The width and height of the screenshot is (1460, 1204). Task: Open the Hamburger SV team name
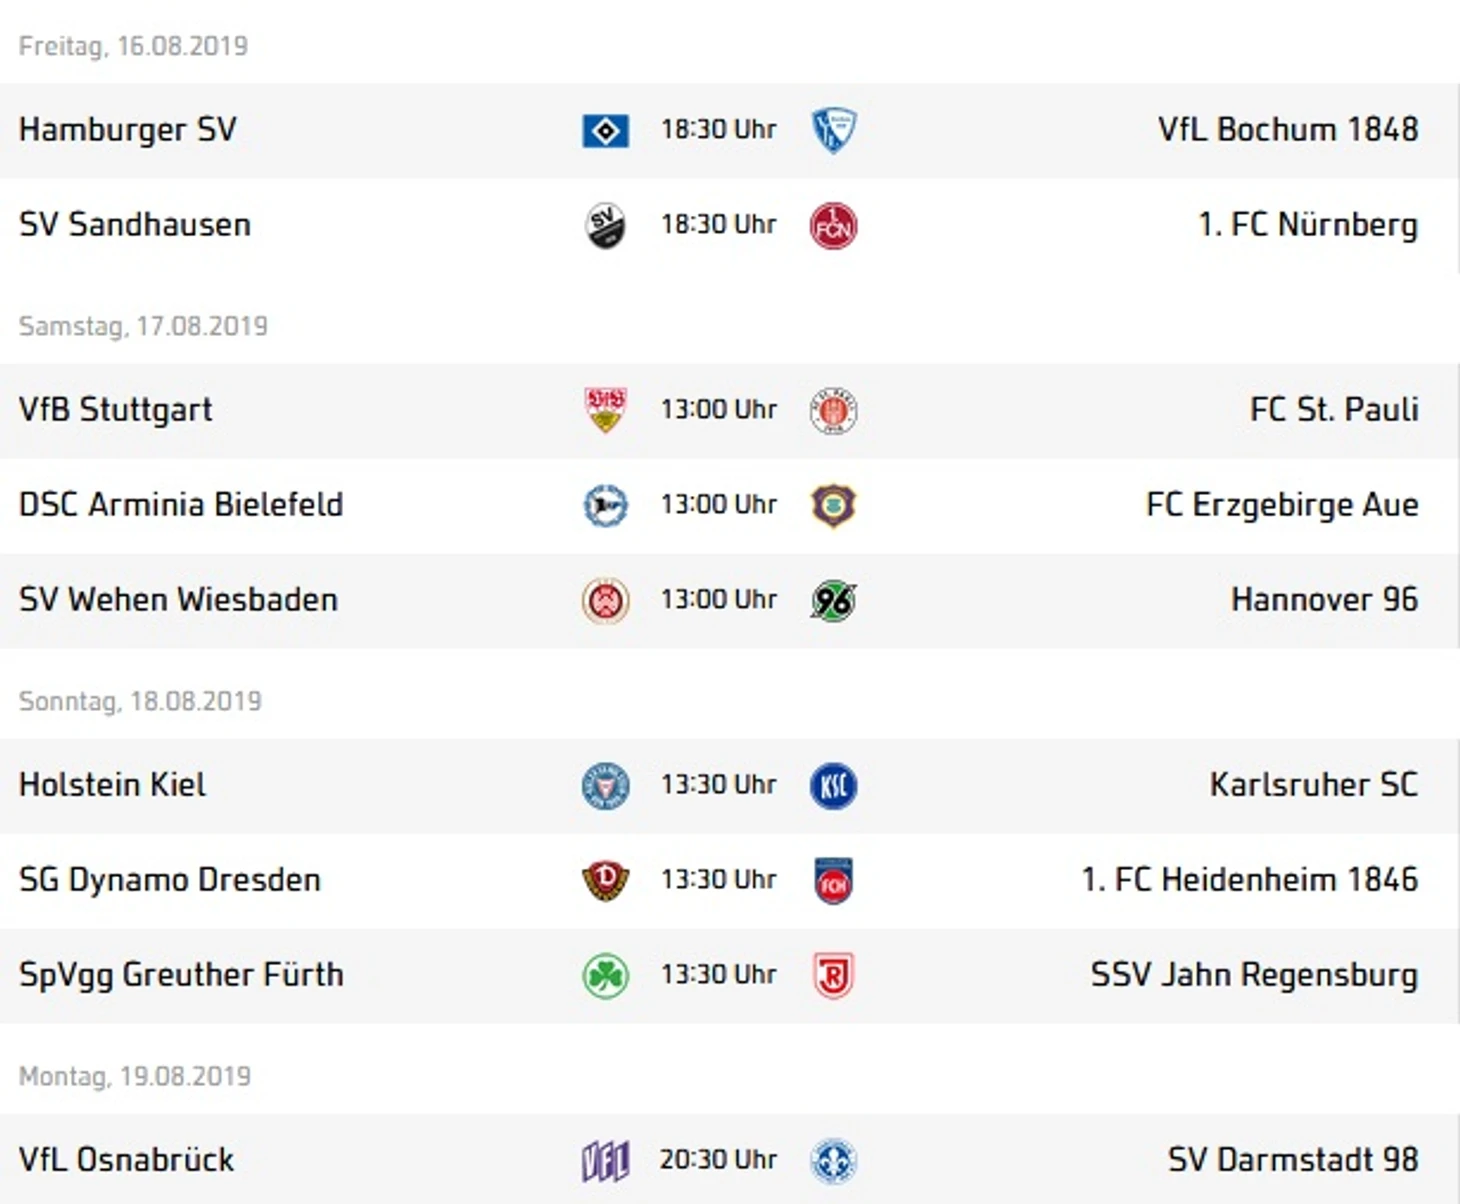coord(128,130)
